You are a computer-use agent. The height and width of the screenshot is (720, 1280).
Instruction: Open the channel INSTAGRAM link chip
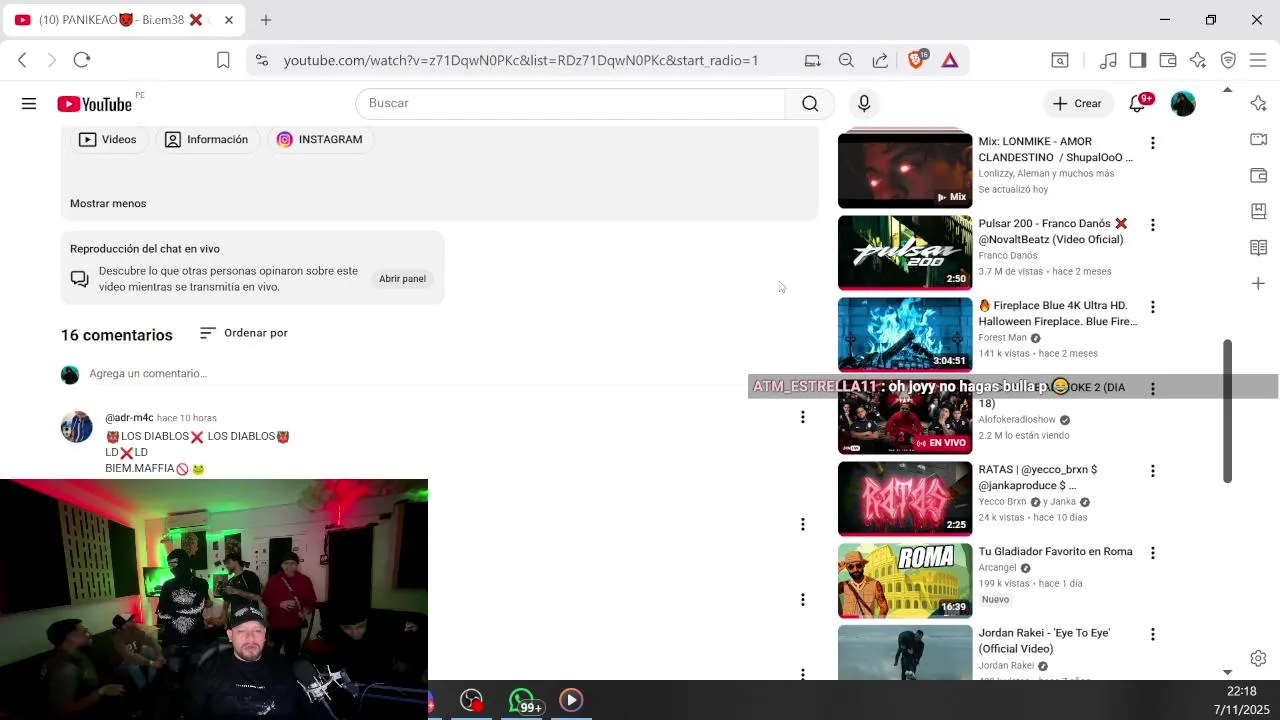pyautogui.click(x=320, y=139)
